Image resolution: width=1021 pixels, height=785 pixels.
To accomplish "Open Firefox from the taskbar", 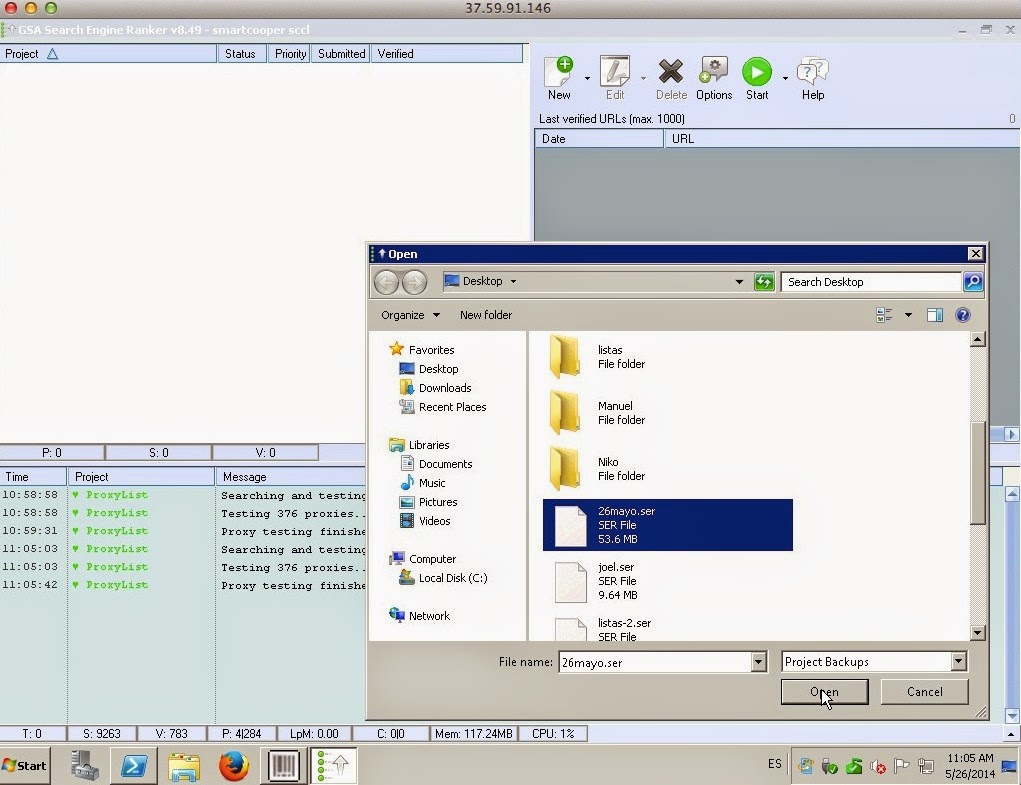I will tap(234, 765).
